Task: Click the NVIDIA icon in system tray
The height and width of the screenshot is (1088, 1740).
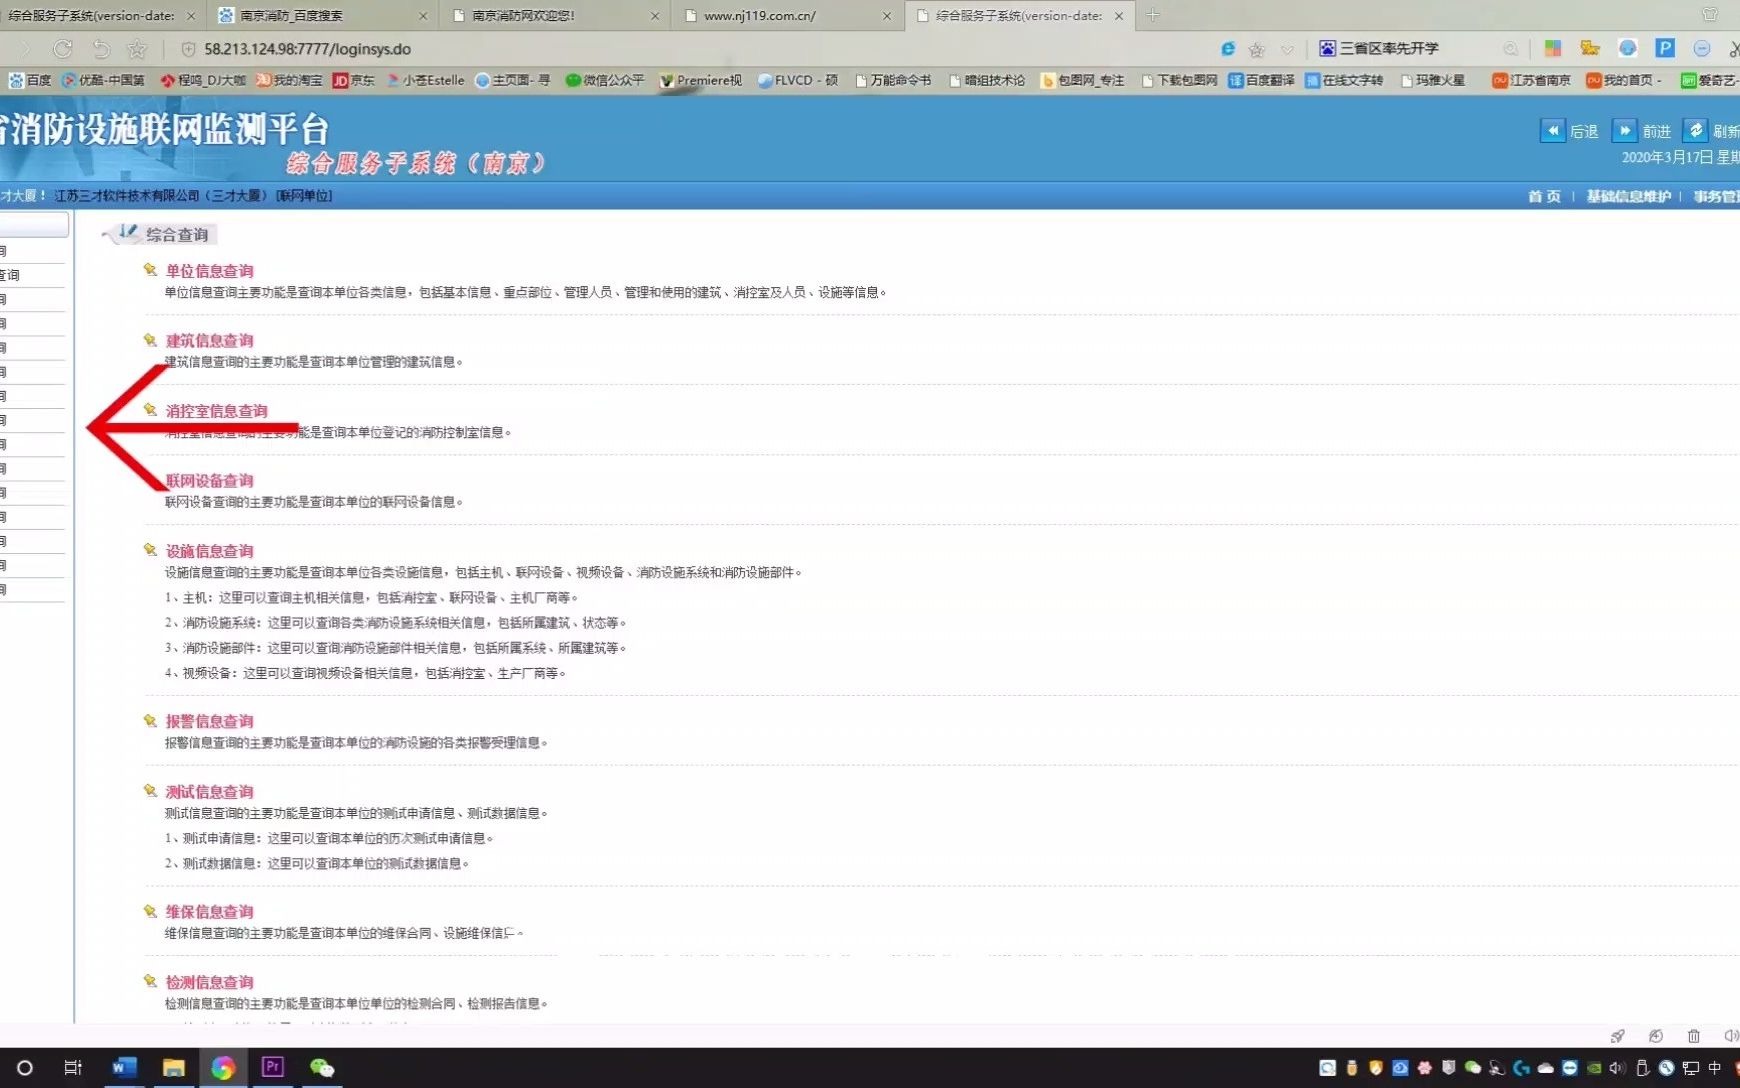Action: pos(1594,1068)
